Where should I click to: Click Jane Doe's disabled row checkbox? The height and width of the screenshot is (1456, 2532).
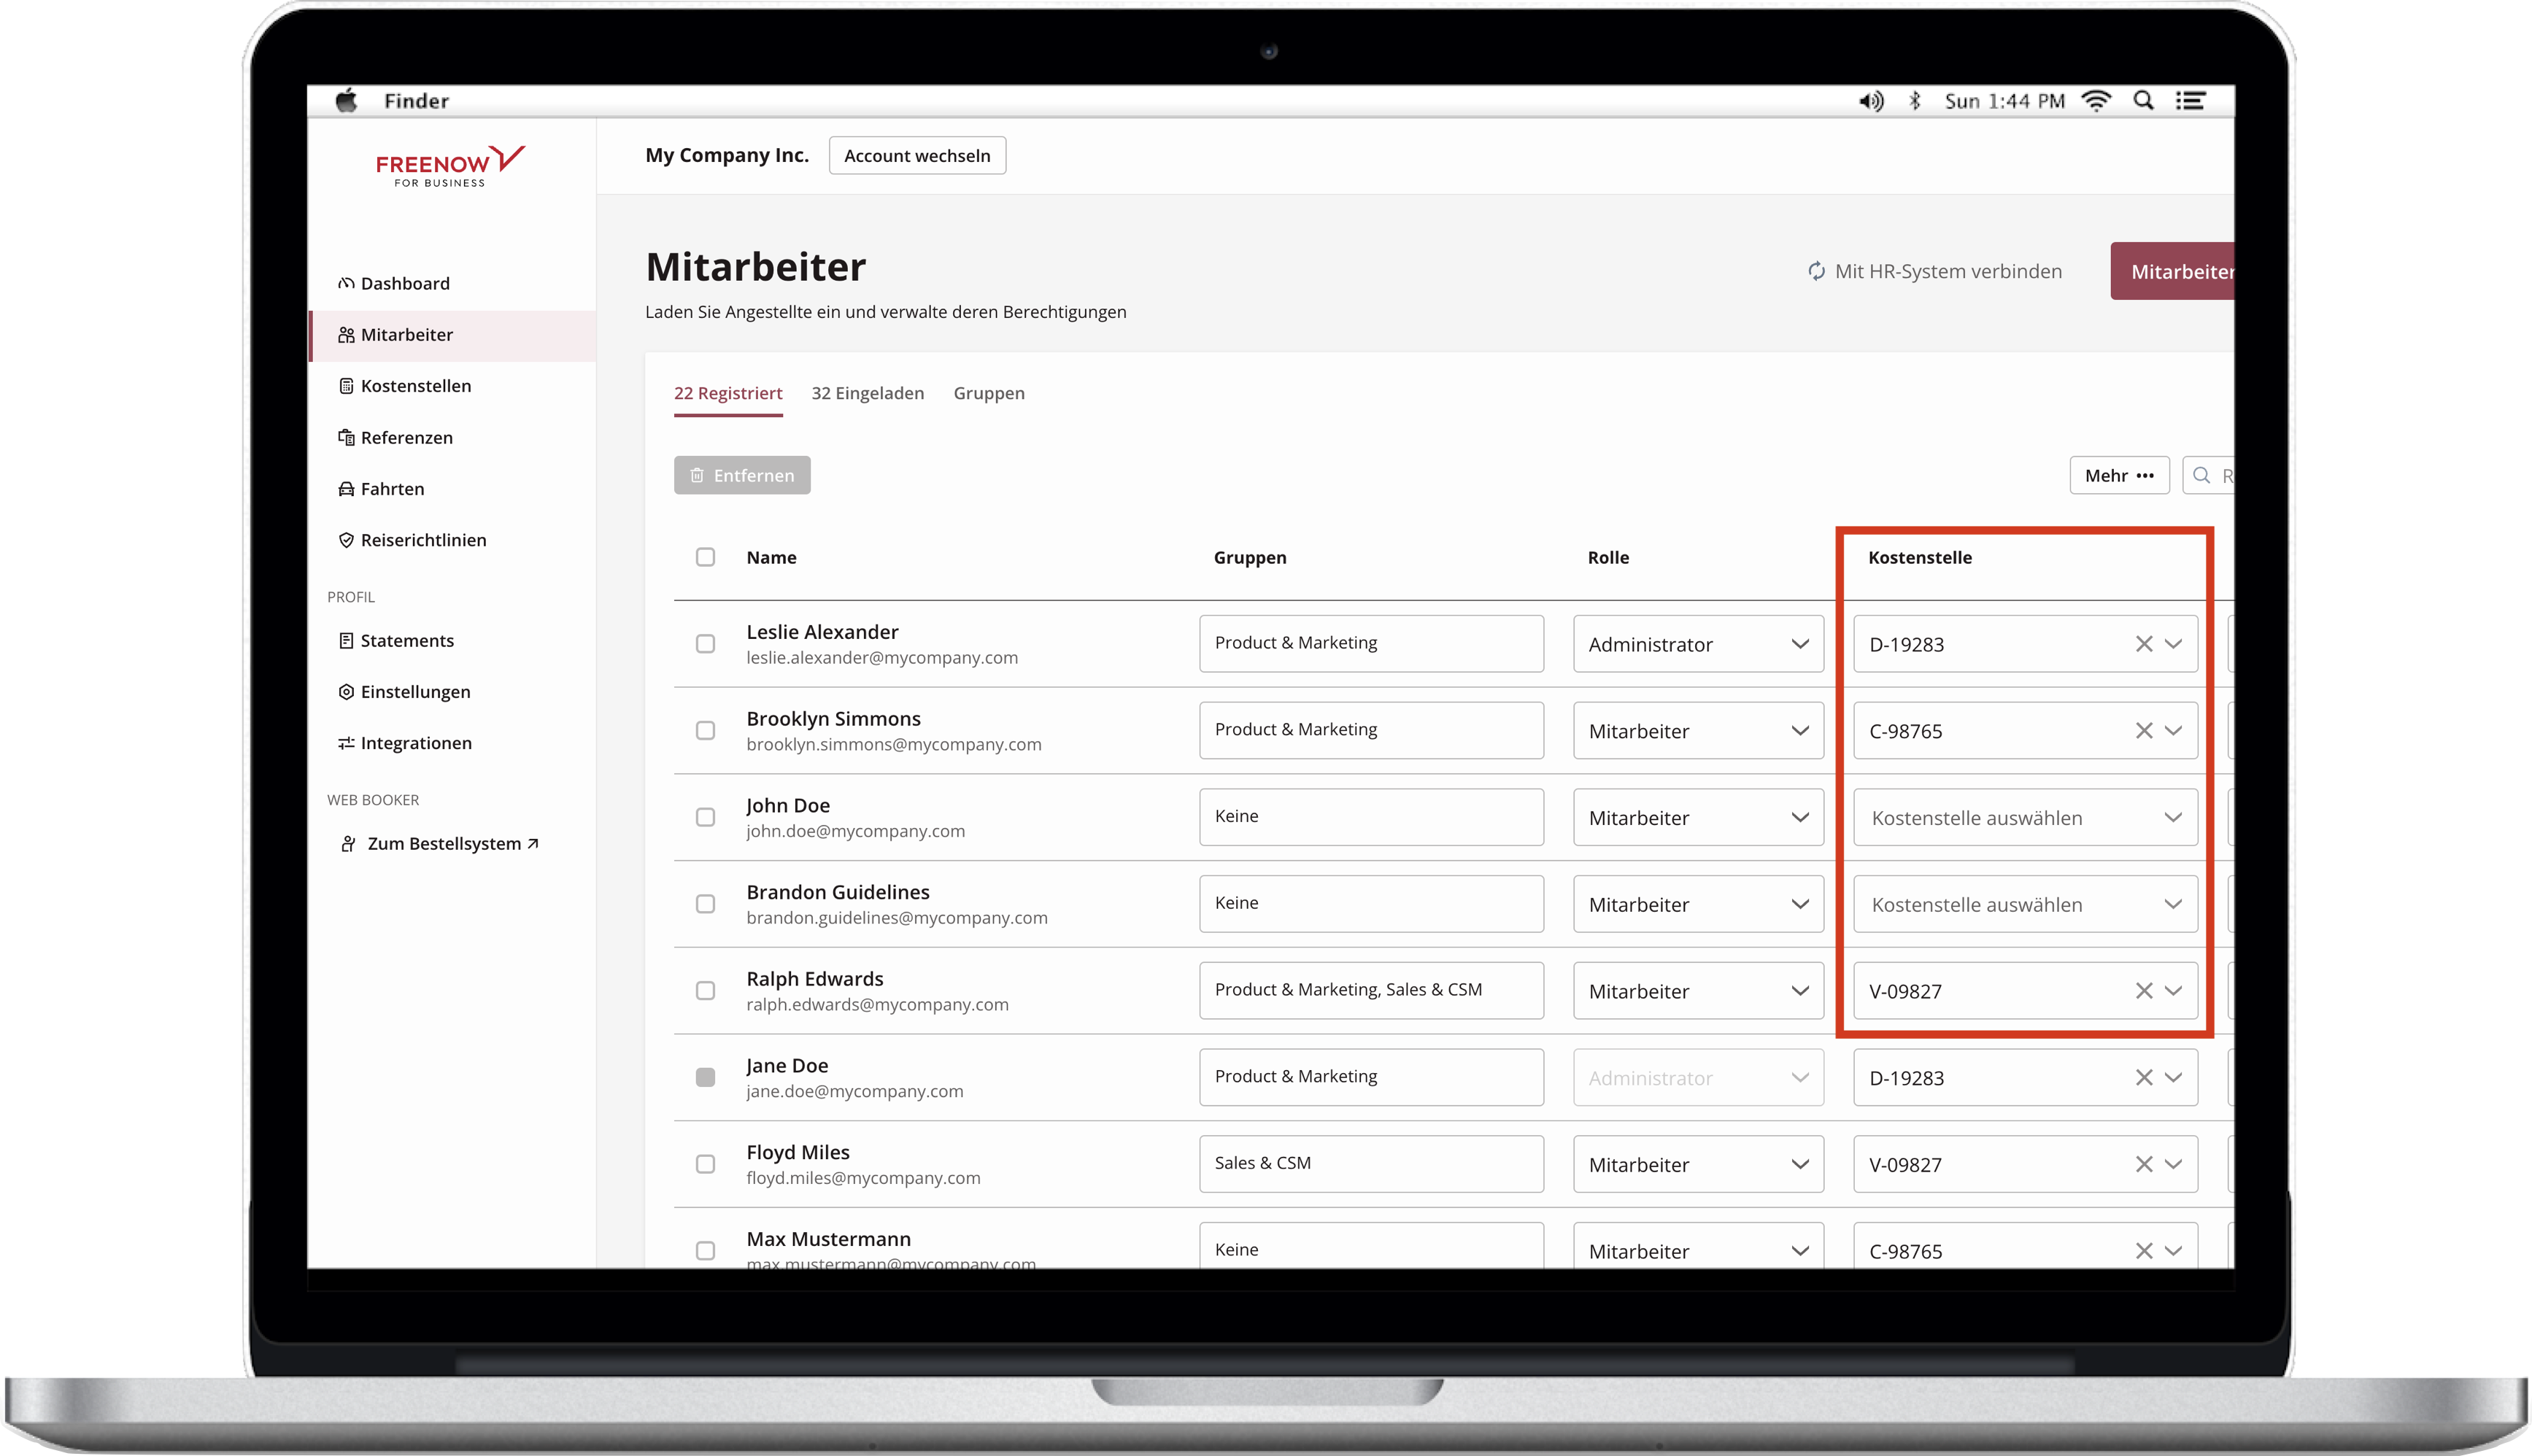click(x=705, y=1077)
